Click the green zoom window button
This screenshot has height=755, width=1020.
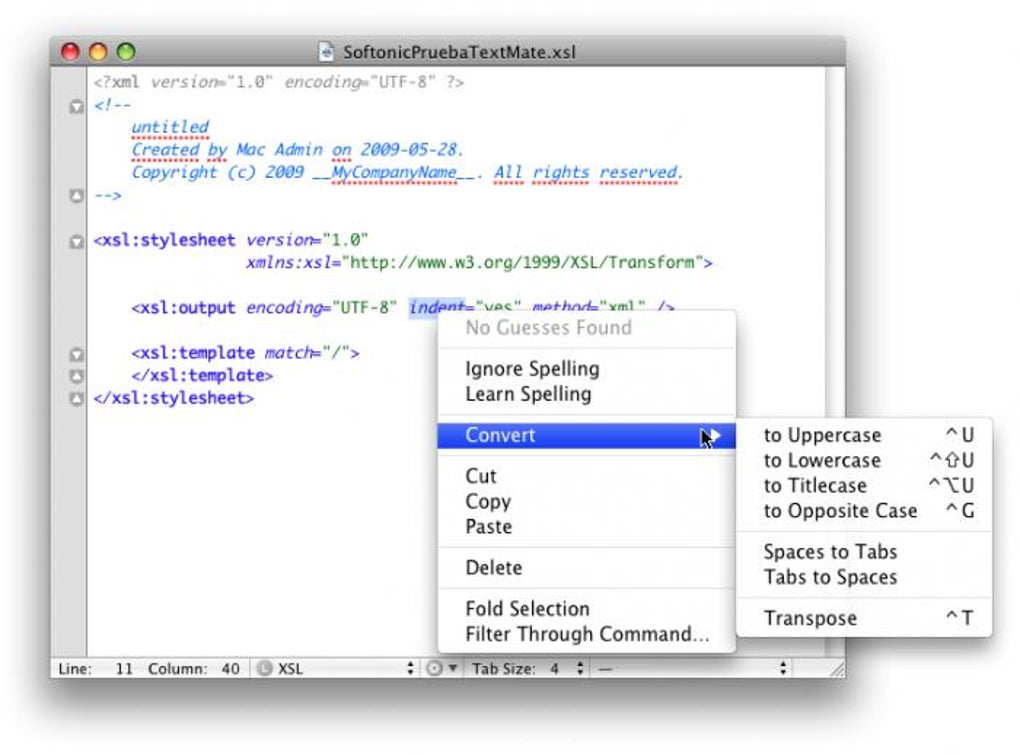click(x=125, y=51)
